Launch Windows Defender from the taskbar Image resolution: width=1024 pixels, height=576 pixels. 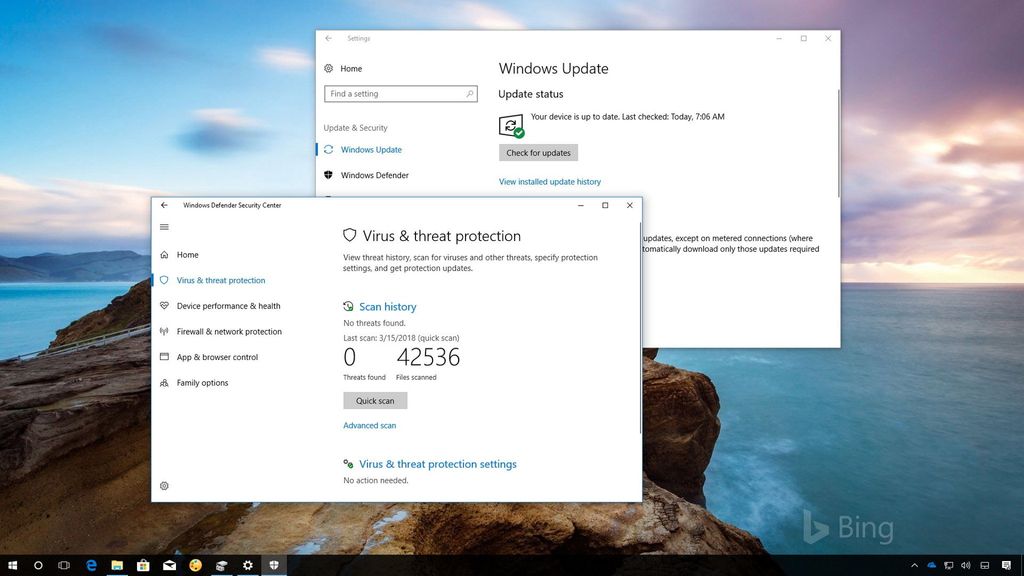(273, 565)
